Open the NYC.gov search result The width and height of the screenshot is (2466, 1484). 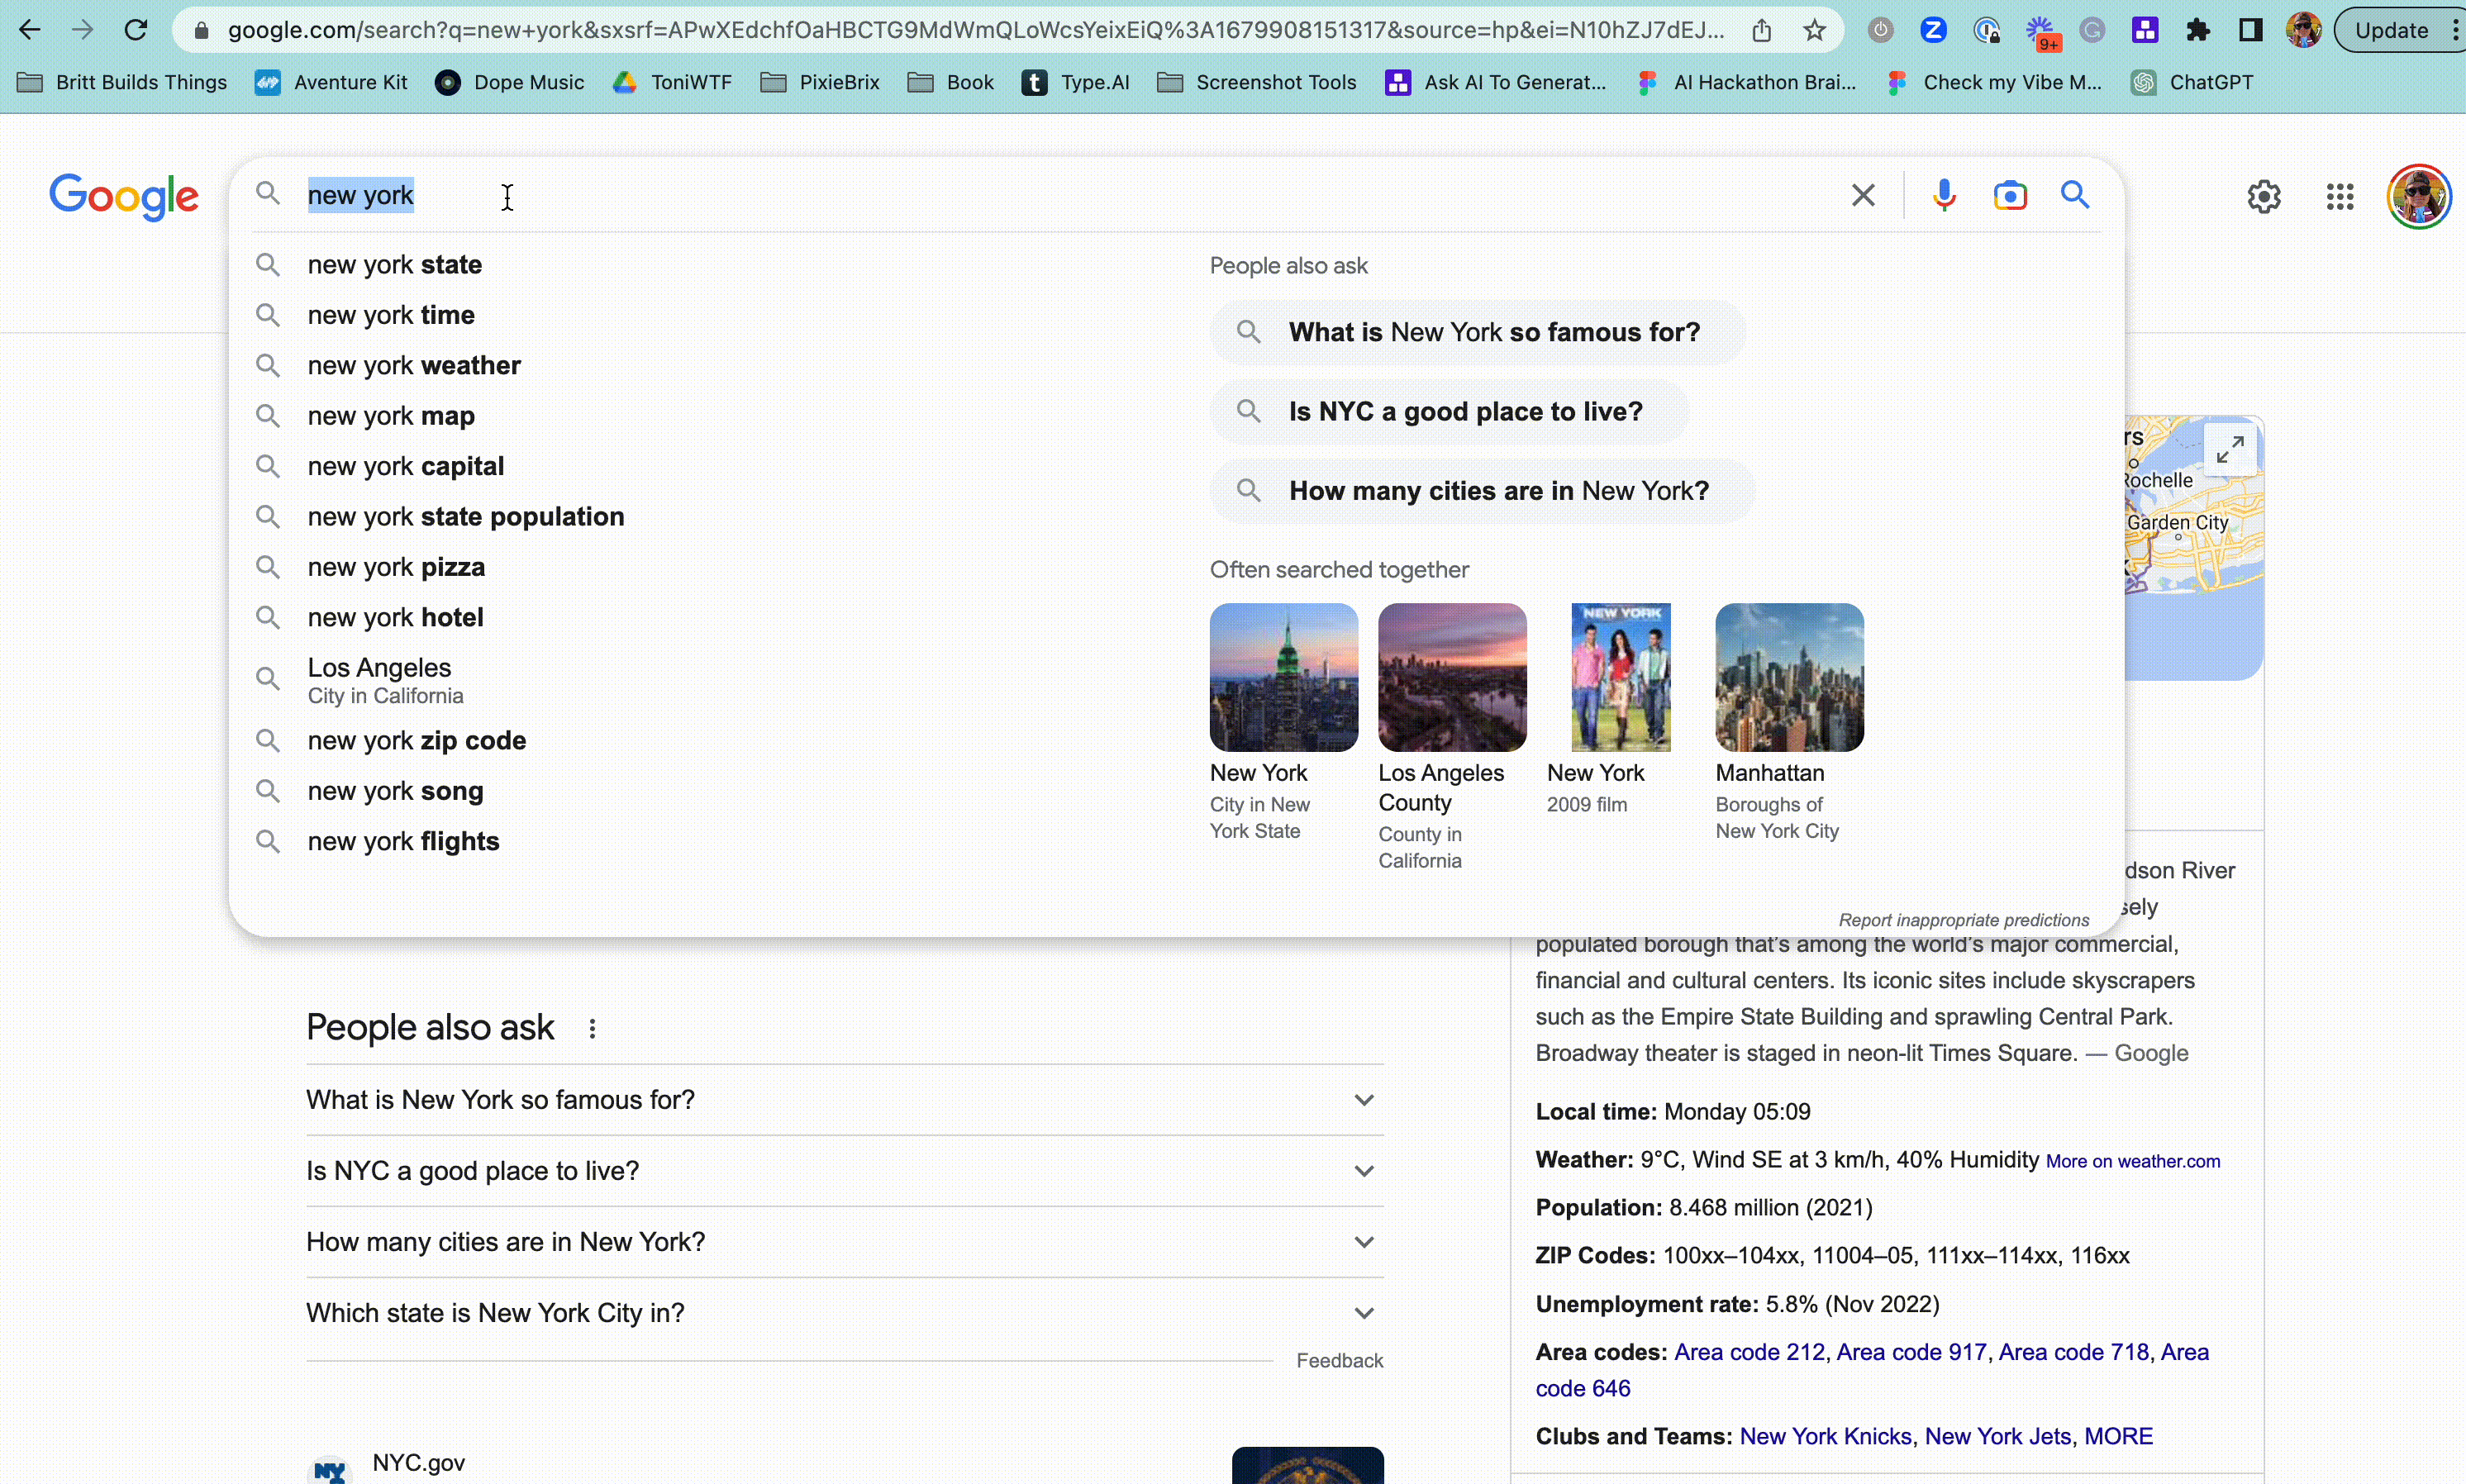point(418,1462)
